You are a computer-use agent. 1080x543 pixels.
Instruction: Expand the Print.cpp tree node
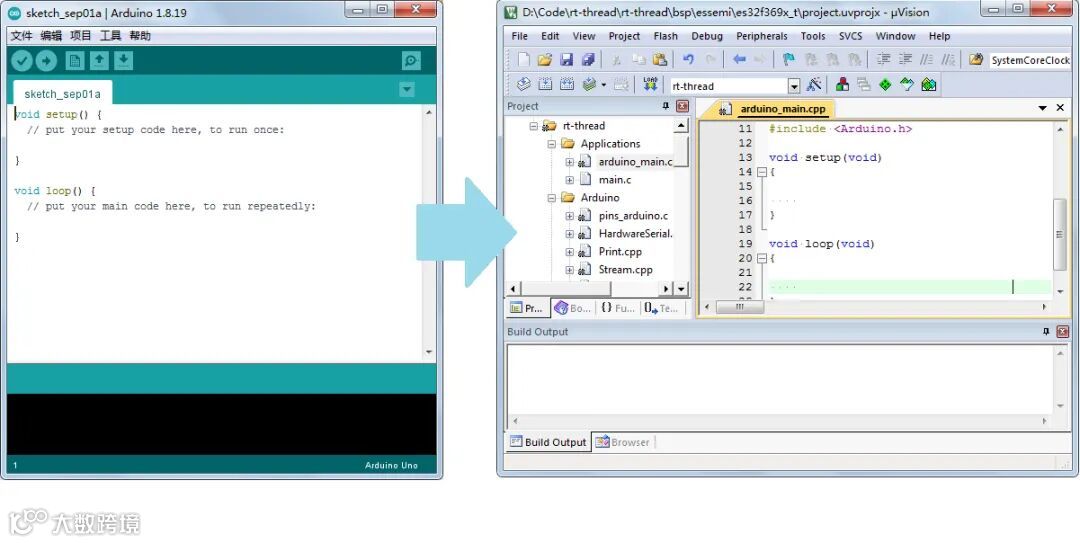[569, 252]
